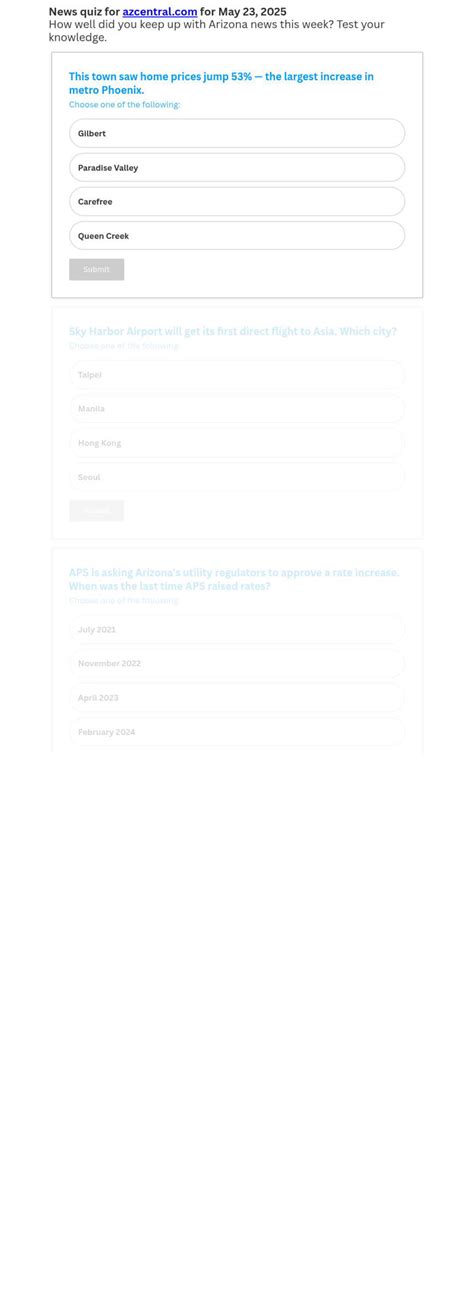The image size is (474, 1306).
Task: Select the November 2022 option
Action: pyautogui.click(x=237, y=664)
